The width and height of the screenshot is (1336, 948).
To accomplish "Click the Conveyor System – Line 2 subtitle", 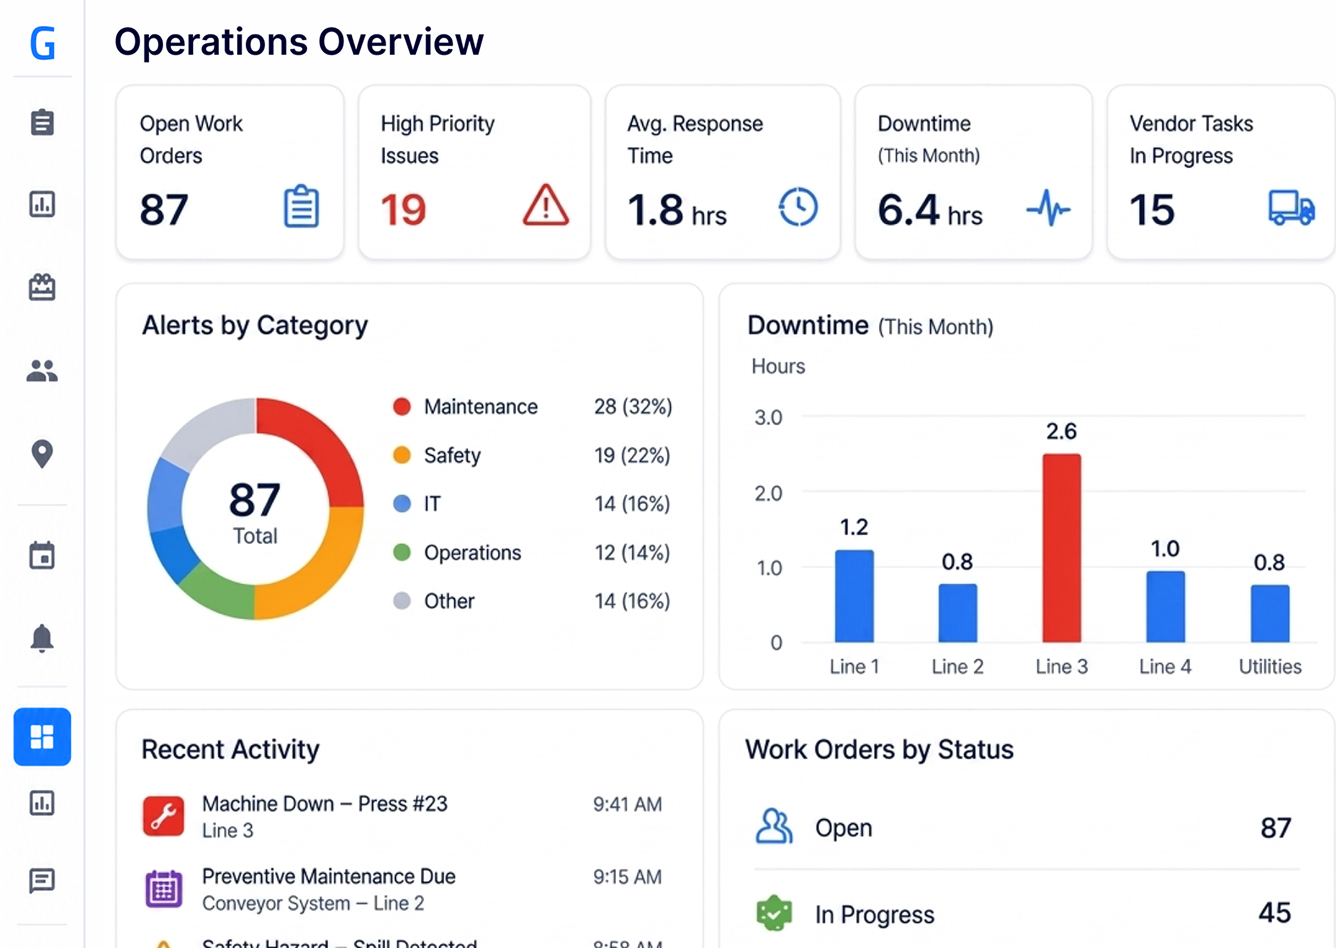I will click(313, 903).
